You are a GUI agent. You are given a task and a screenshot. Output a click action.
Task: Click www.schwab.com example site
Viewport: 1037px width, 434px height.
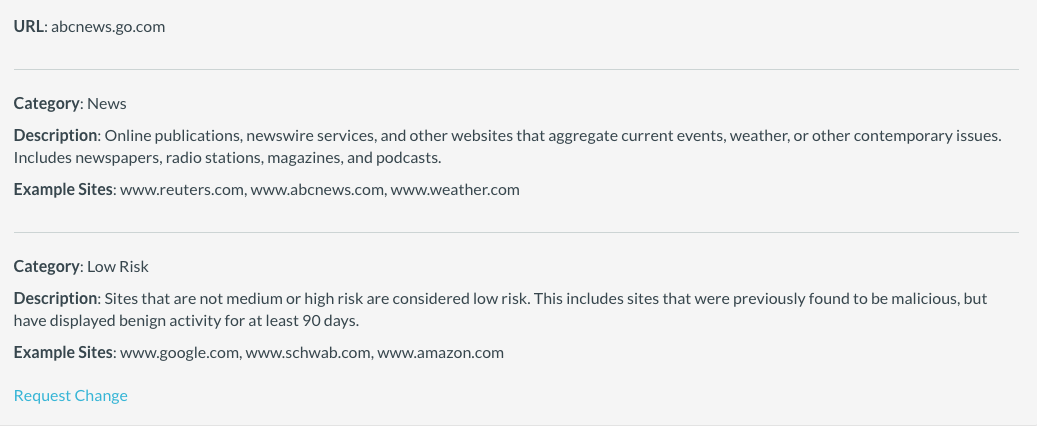(307, 352)
